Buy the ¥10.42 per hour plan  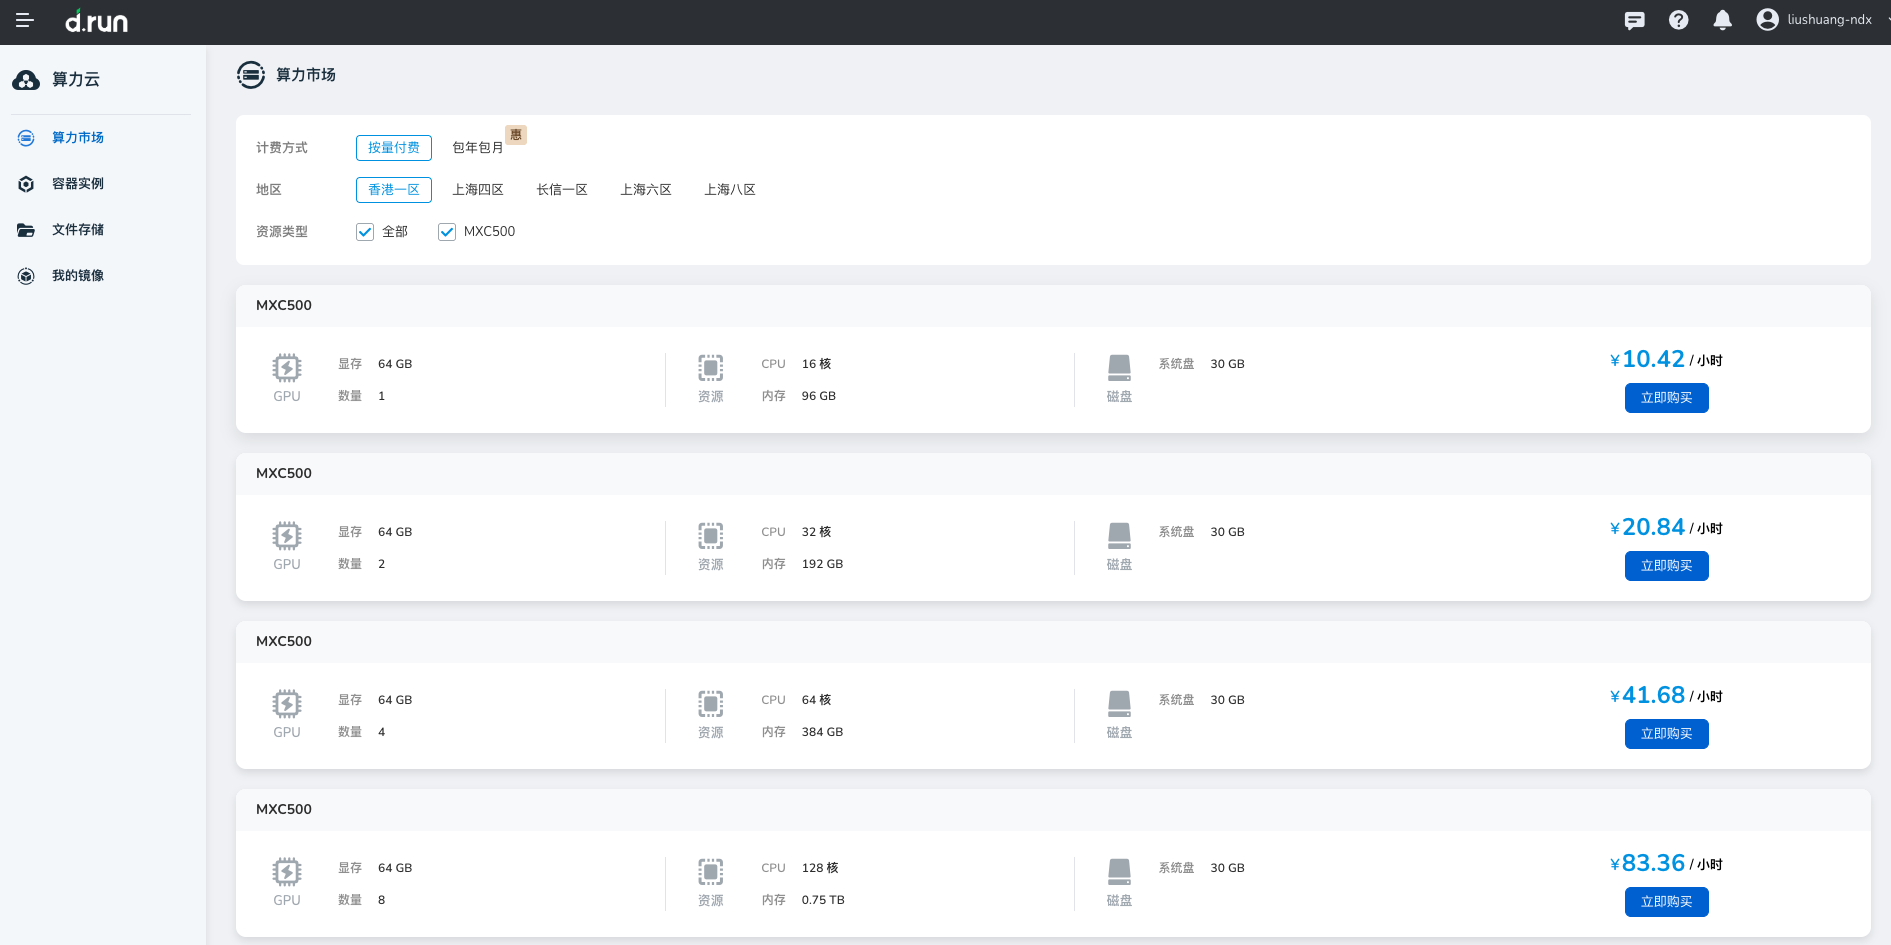1666,398
